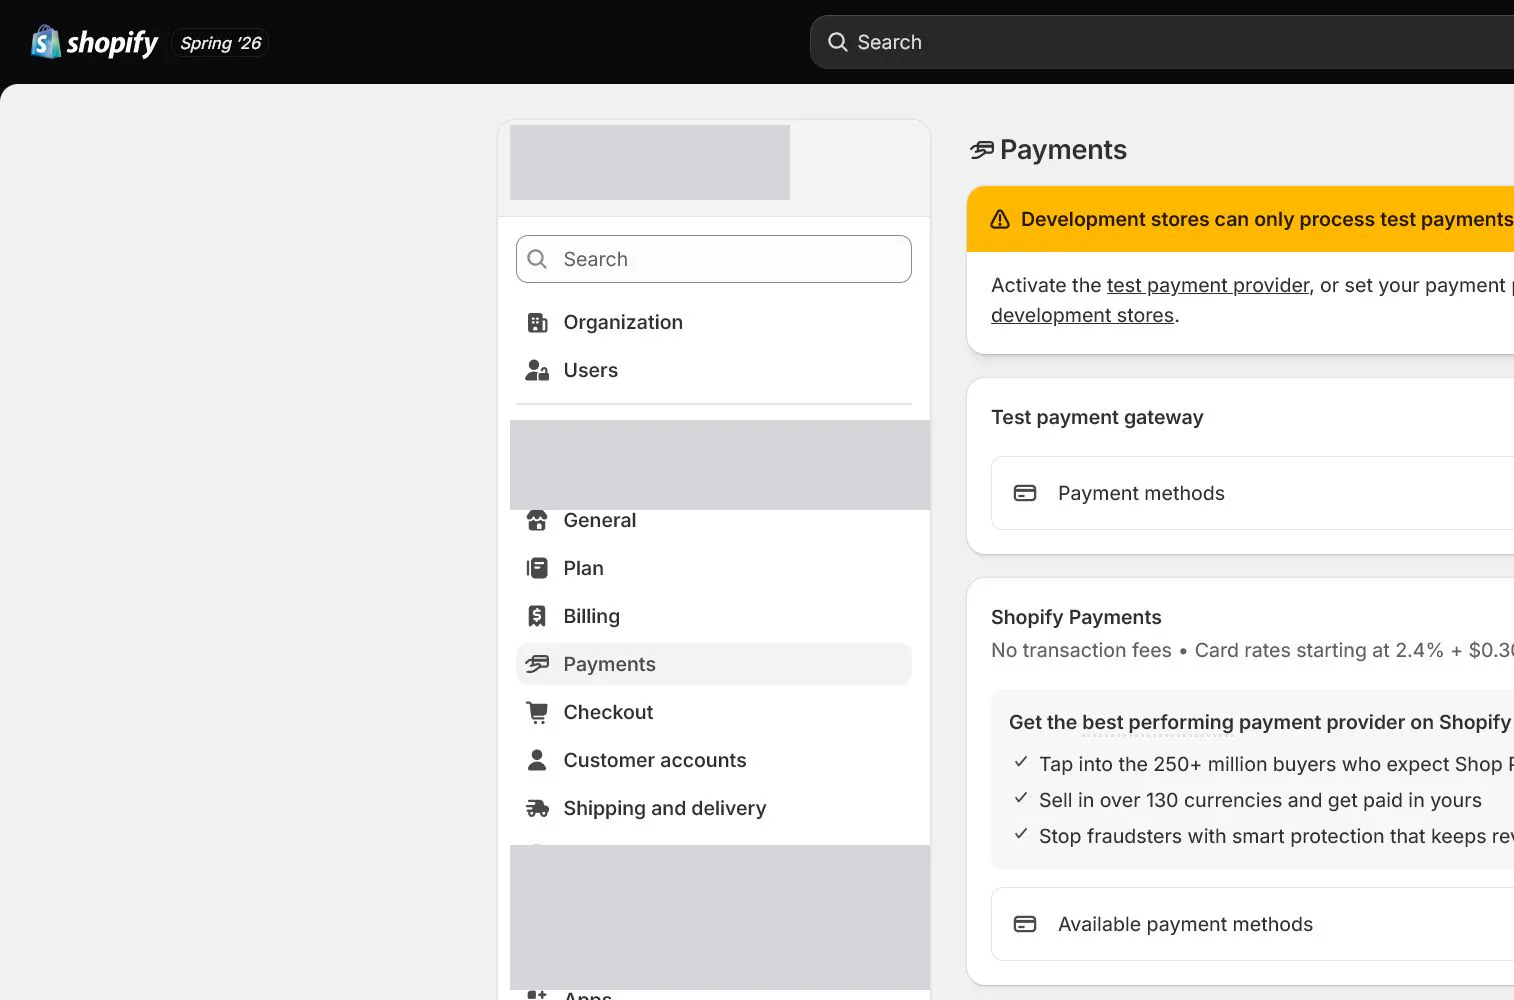
Task: Click the General storefront icon
Action: [x=537, y=520]
